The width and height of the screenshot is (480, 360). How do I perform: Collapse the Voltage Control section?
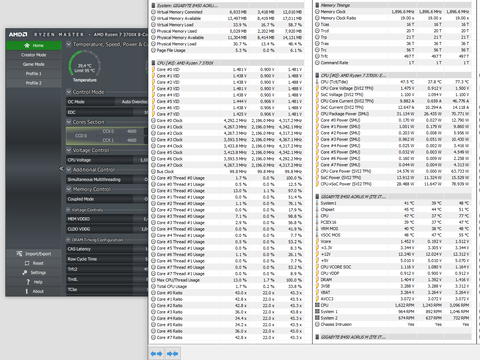(x=69, y=150)
